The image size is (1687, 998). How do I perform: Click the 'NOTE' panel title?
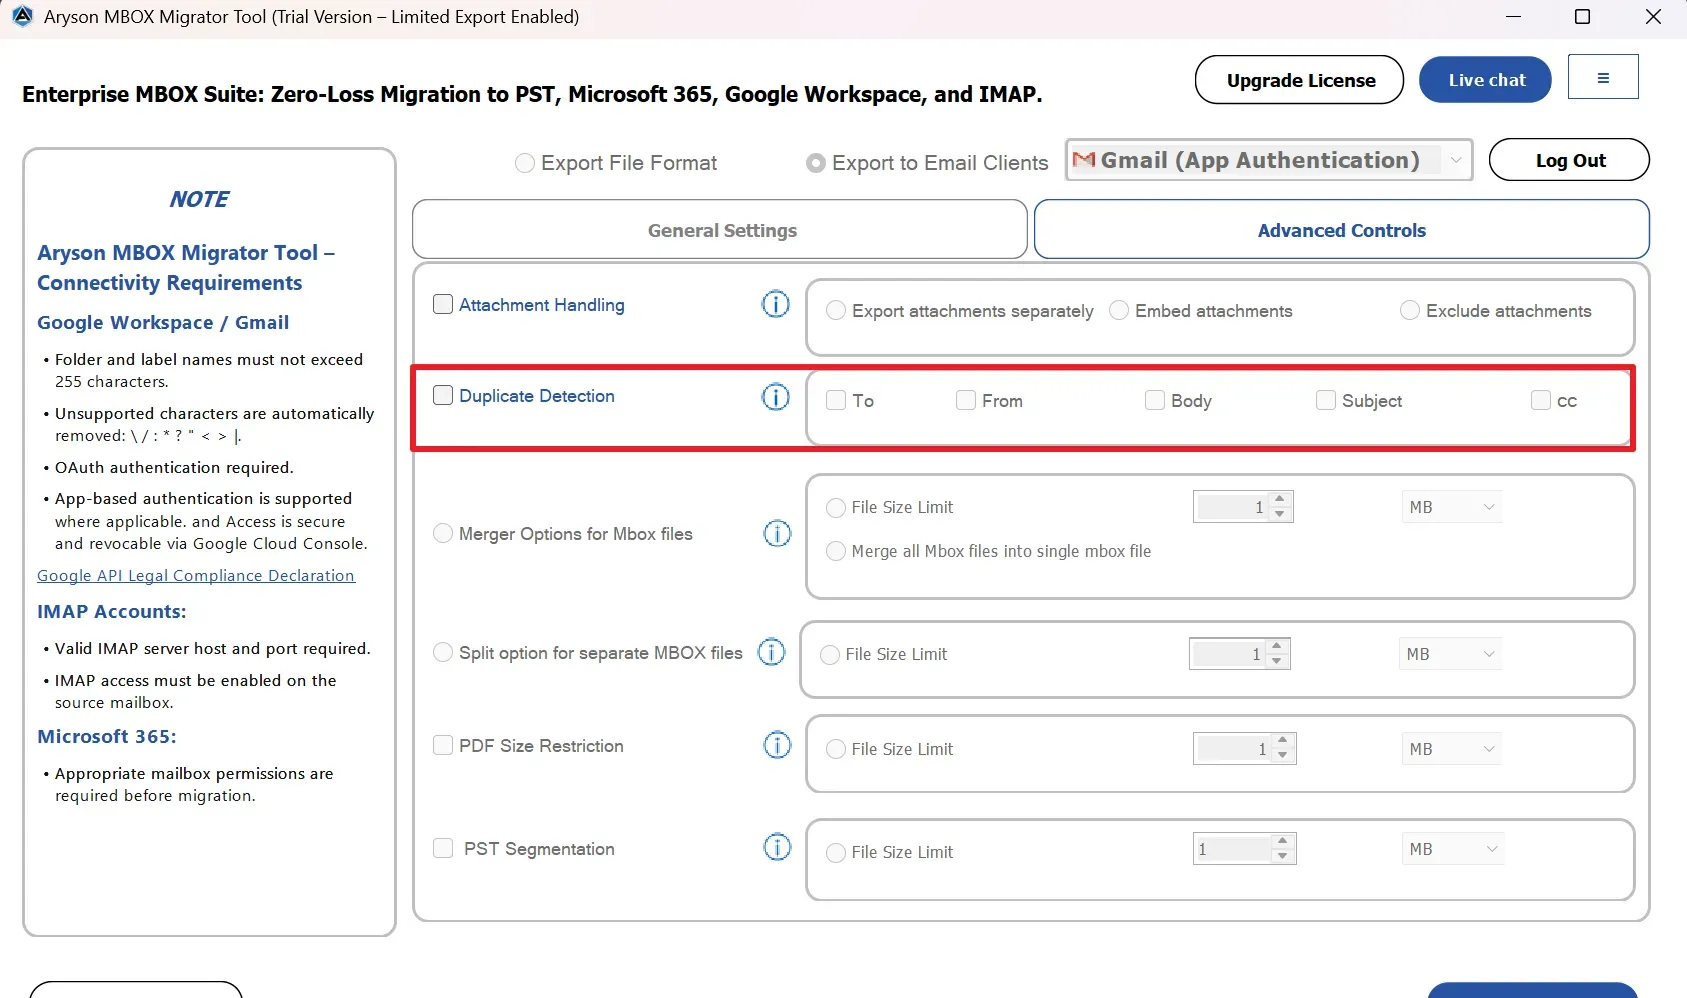pyautogui.click(x=199, y=199)
